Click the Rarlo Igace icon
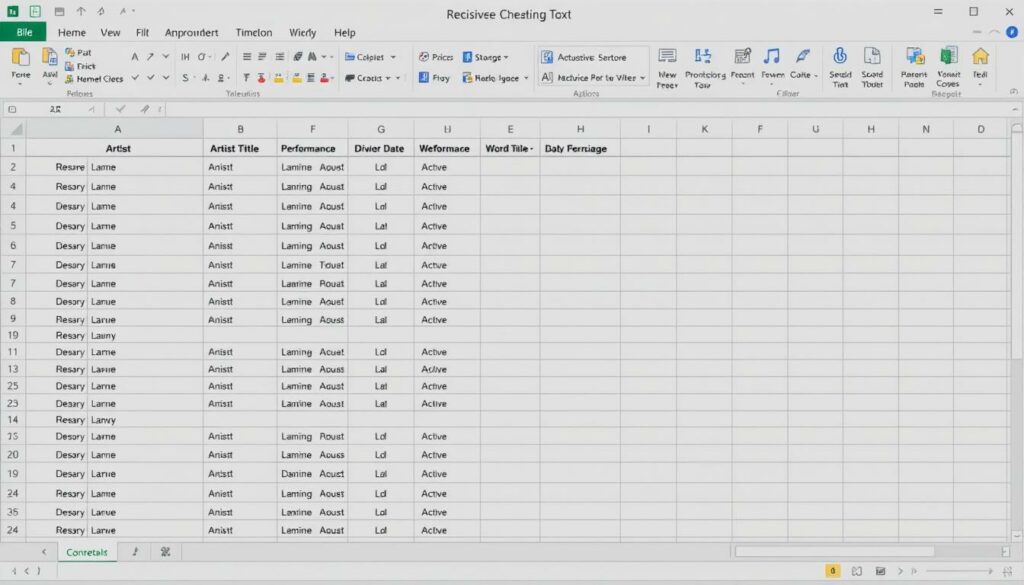 coord(468,78)
